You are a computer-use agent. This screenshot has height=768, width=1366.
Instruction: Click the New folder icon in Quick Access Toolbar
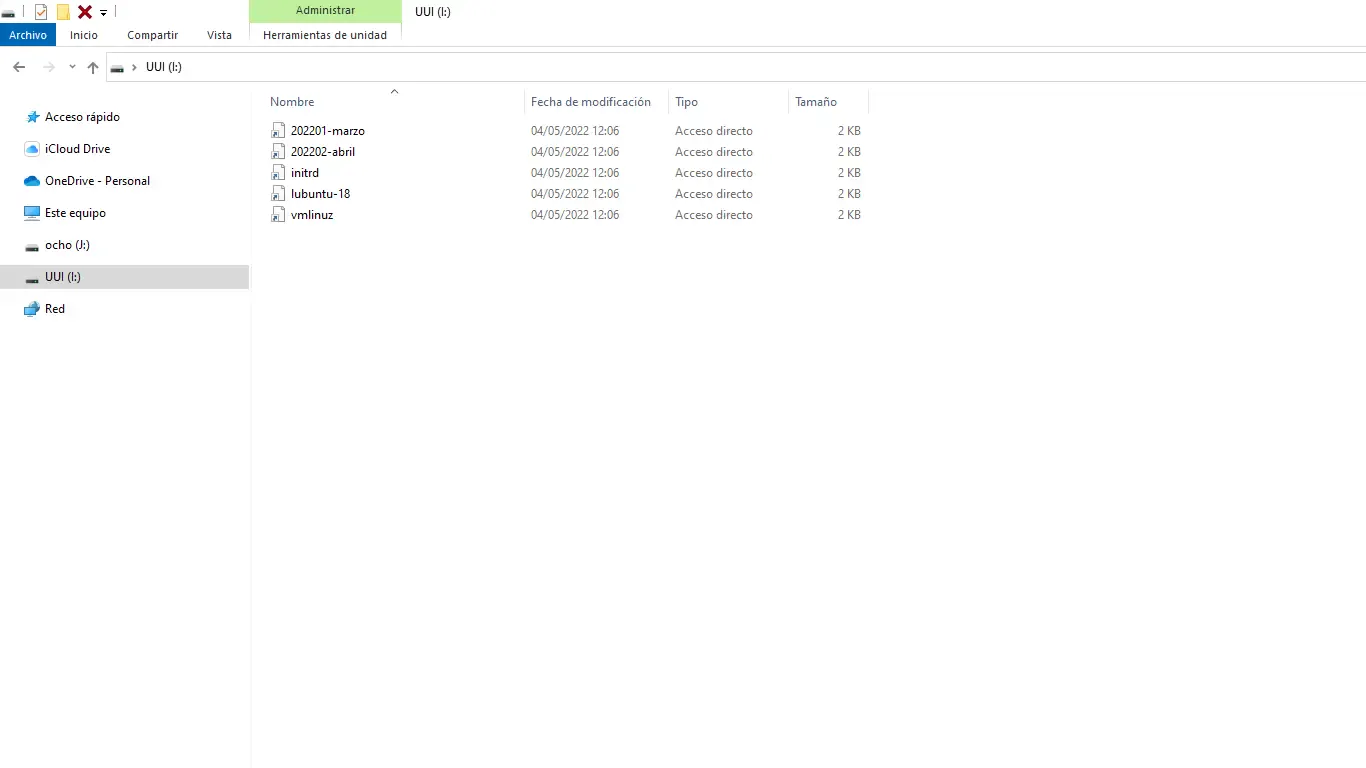click(63, 12)
